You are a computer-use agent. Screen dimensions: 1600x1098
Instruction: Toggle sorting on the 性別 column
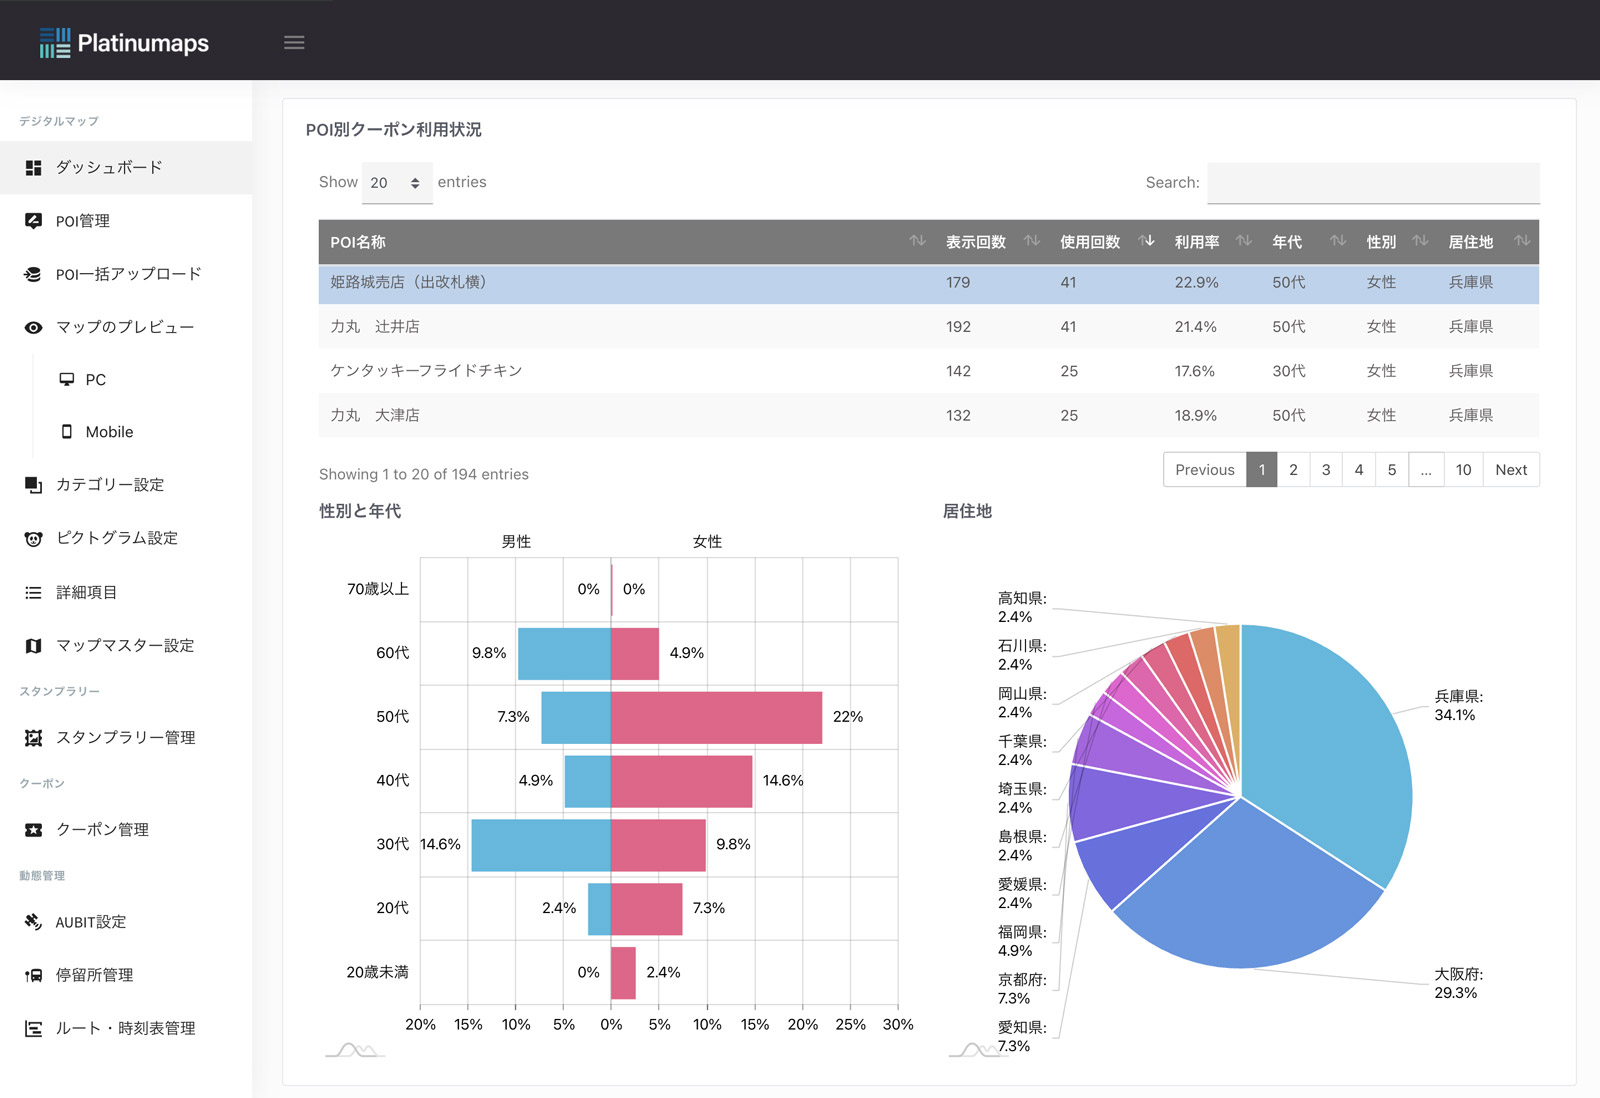(x=1419, y=241)
